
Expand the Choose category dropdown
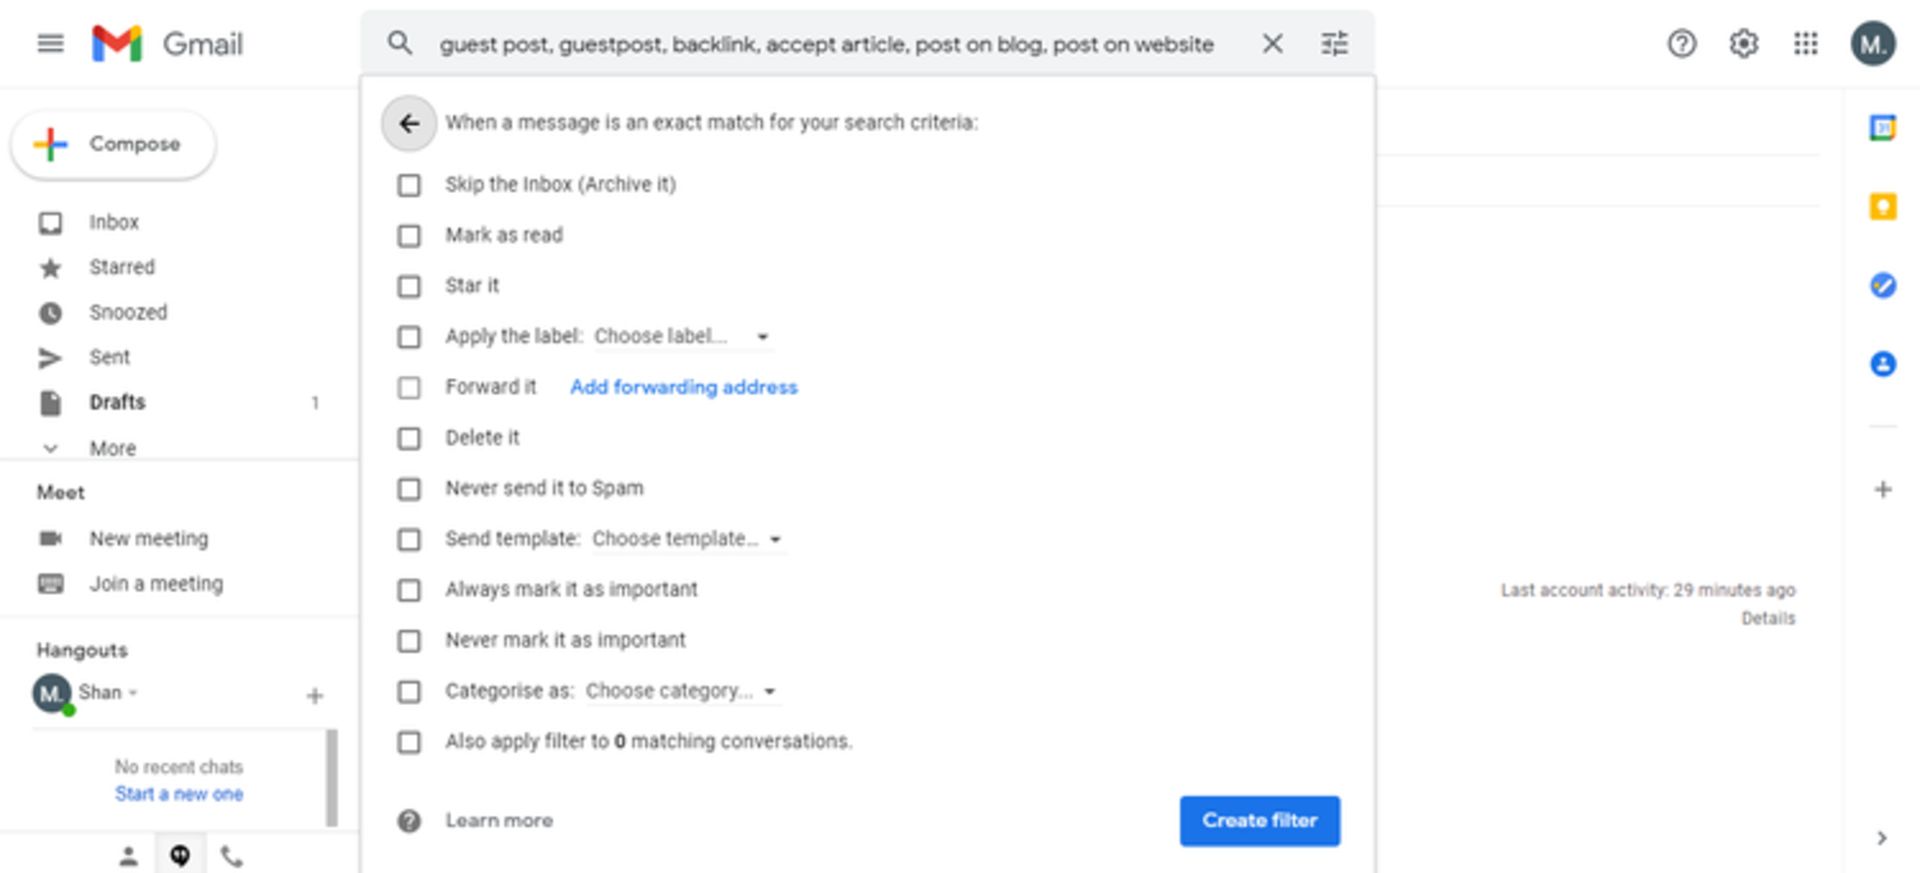[680, 691]
